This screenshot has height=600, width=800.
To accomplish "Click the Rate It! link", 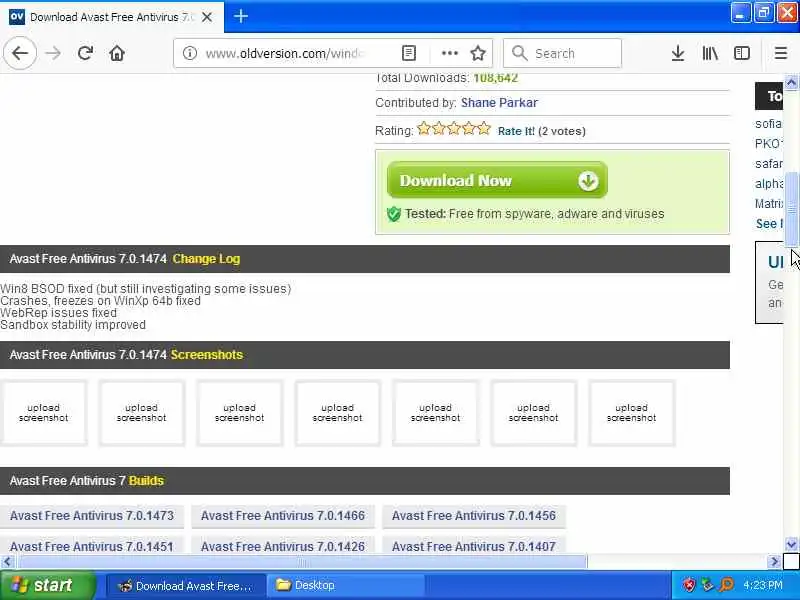I will pyautogui.click(x=516, y=131).
